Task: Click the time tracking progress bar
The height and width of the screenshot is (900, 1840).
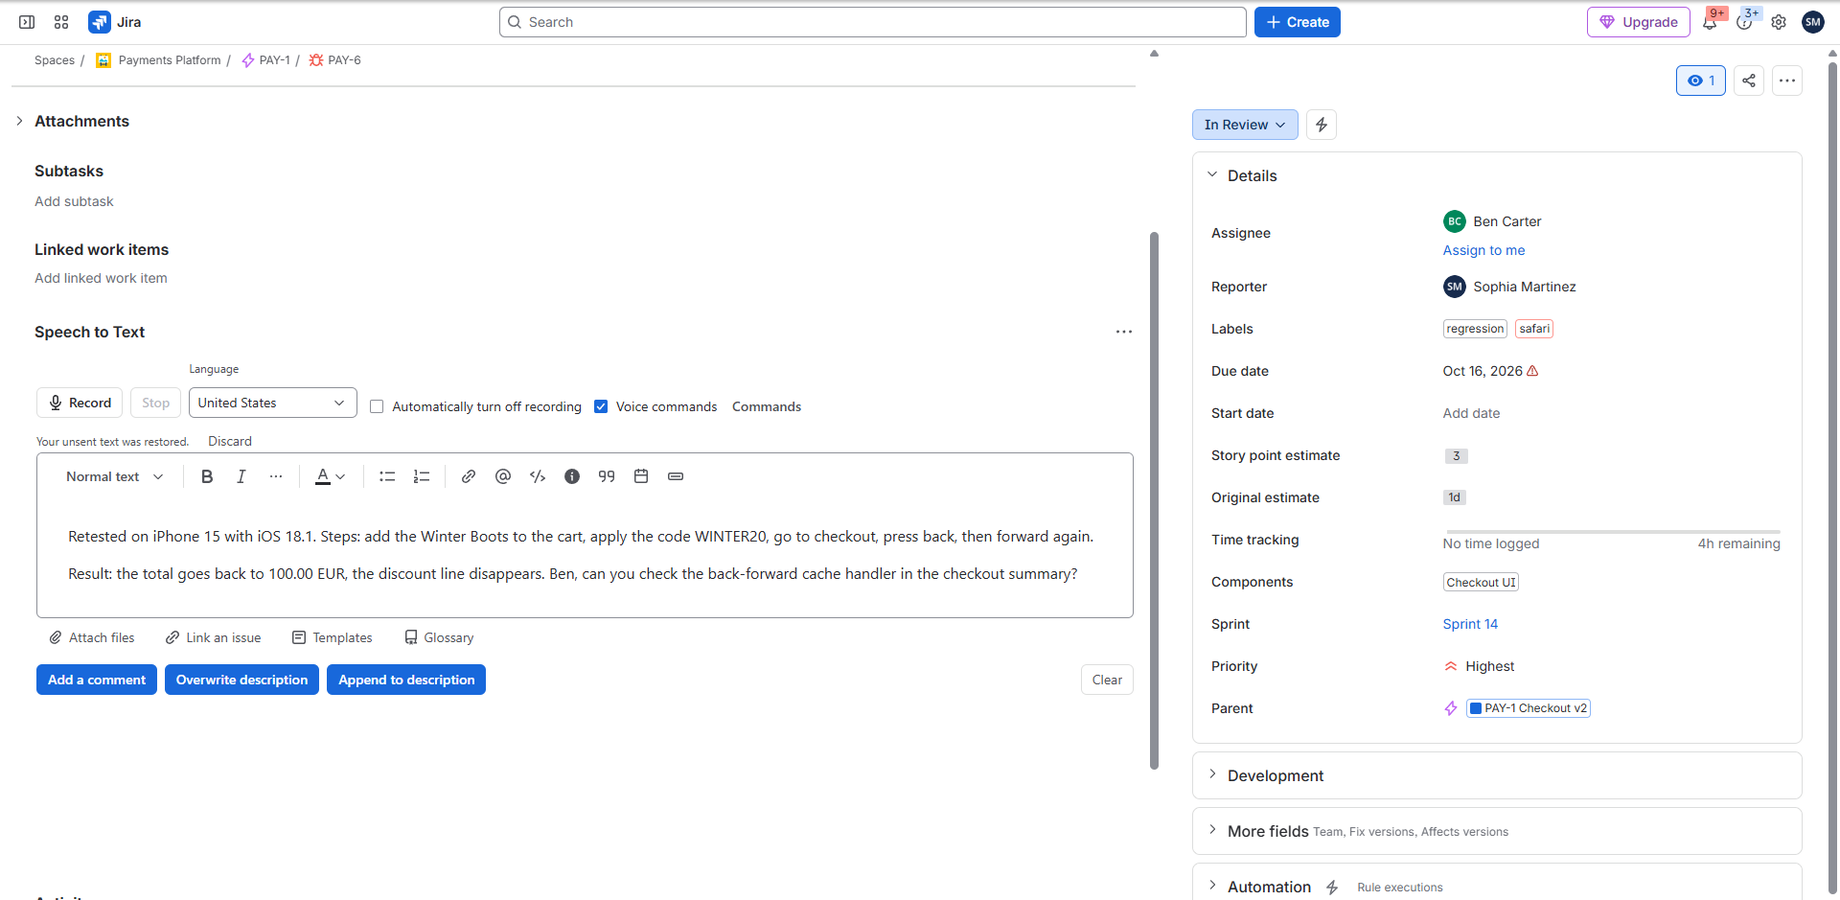Action: pos(1612,532)
